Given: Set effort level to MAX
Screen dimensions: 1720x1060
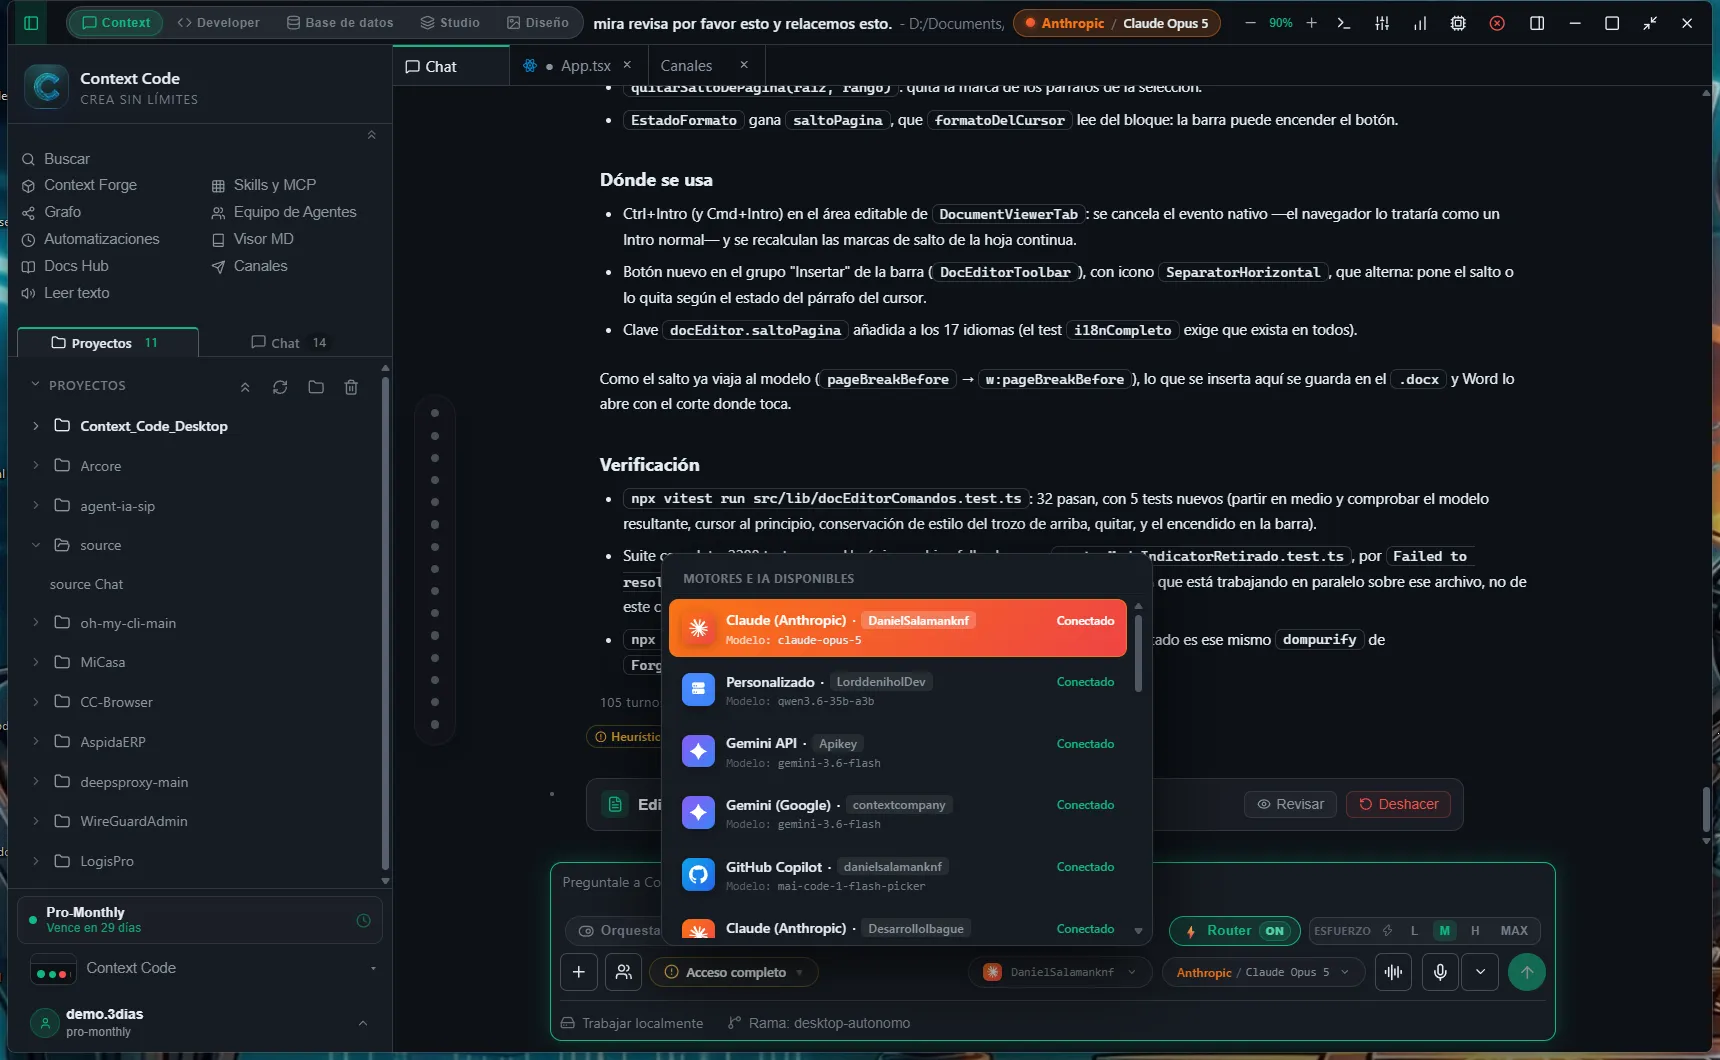Looking at the screenshot, I should coord(1514,931).
